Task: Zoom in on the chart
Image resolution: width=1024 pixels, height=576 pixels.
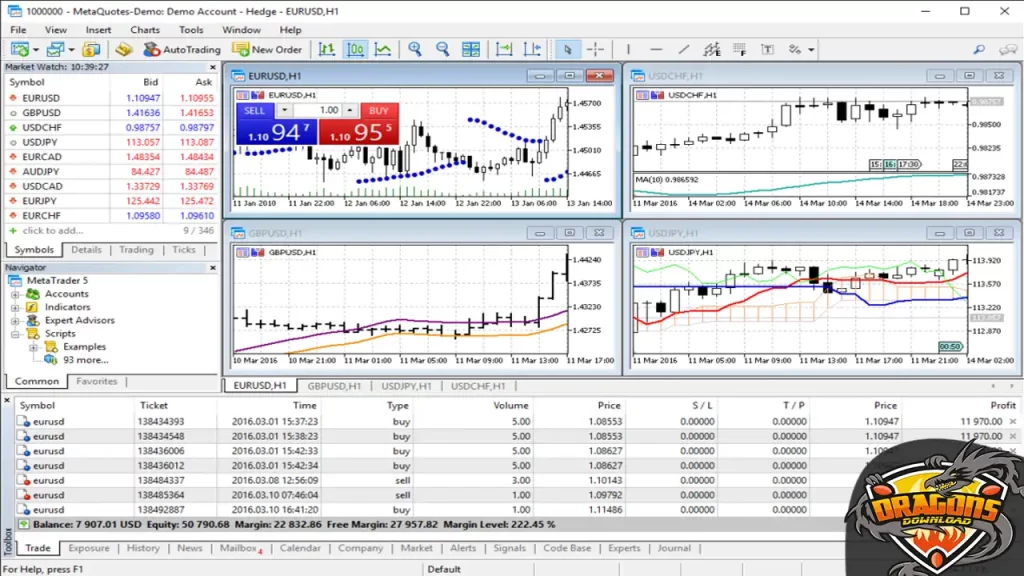Action: [x=415, y=49]
